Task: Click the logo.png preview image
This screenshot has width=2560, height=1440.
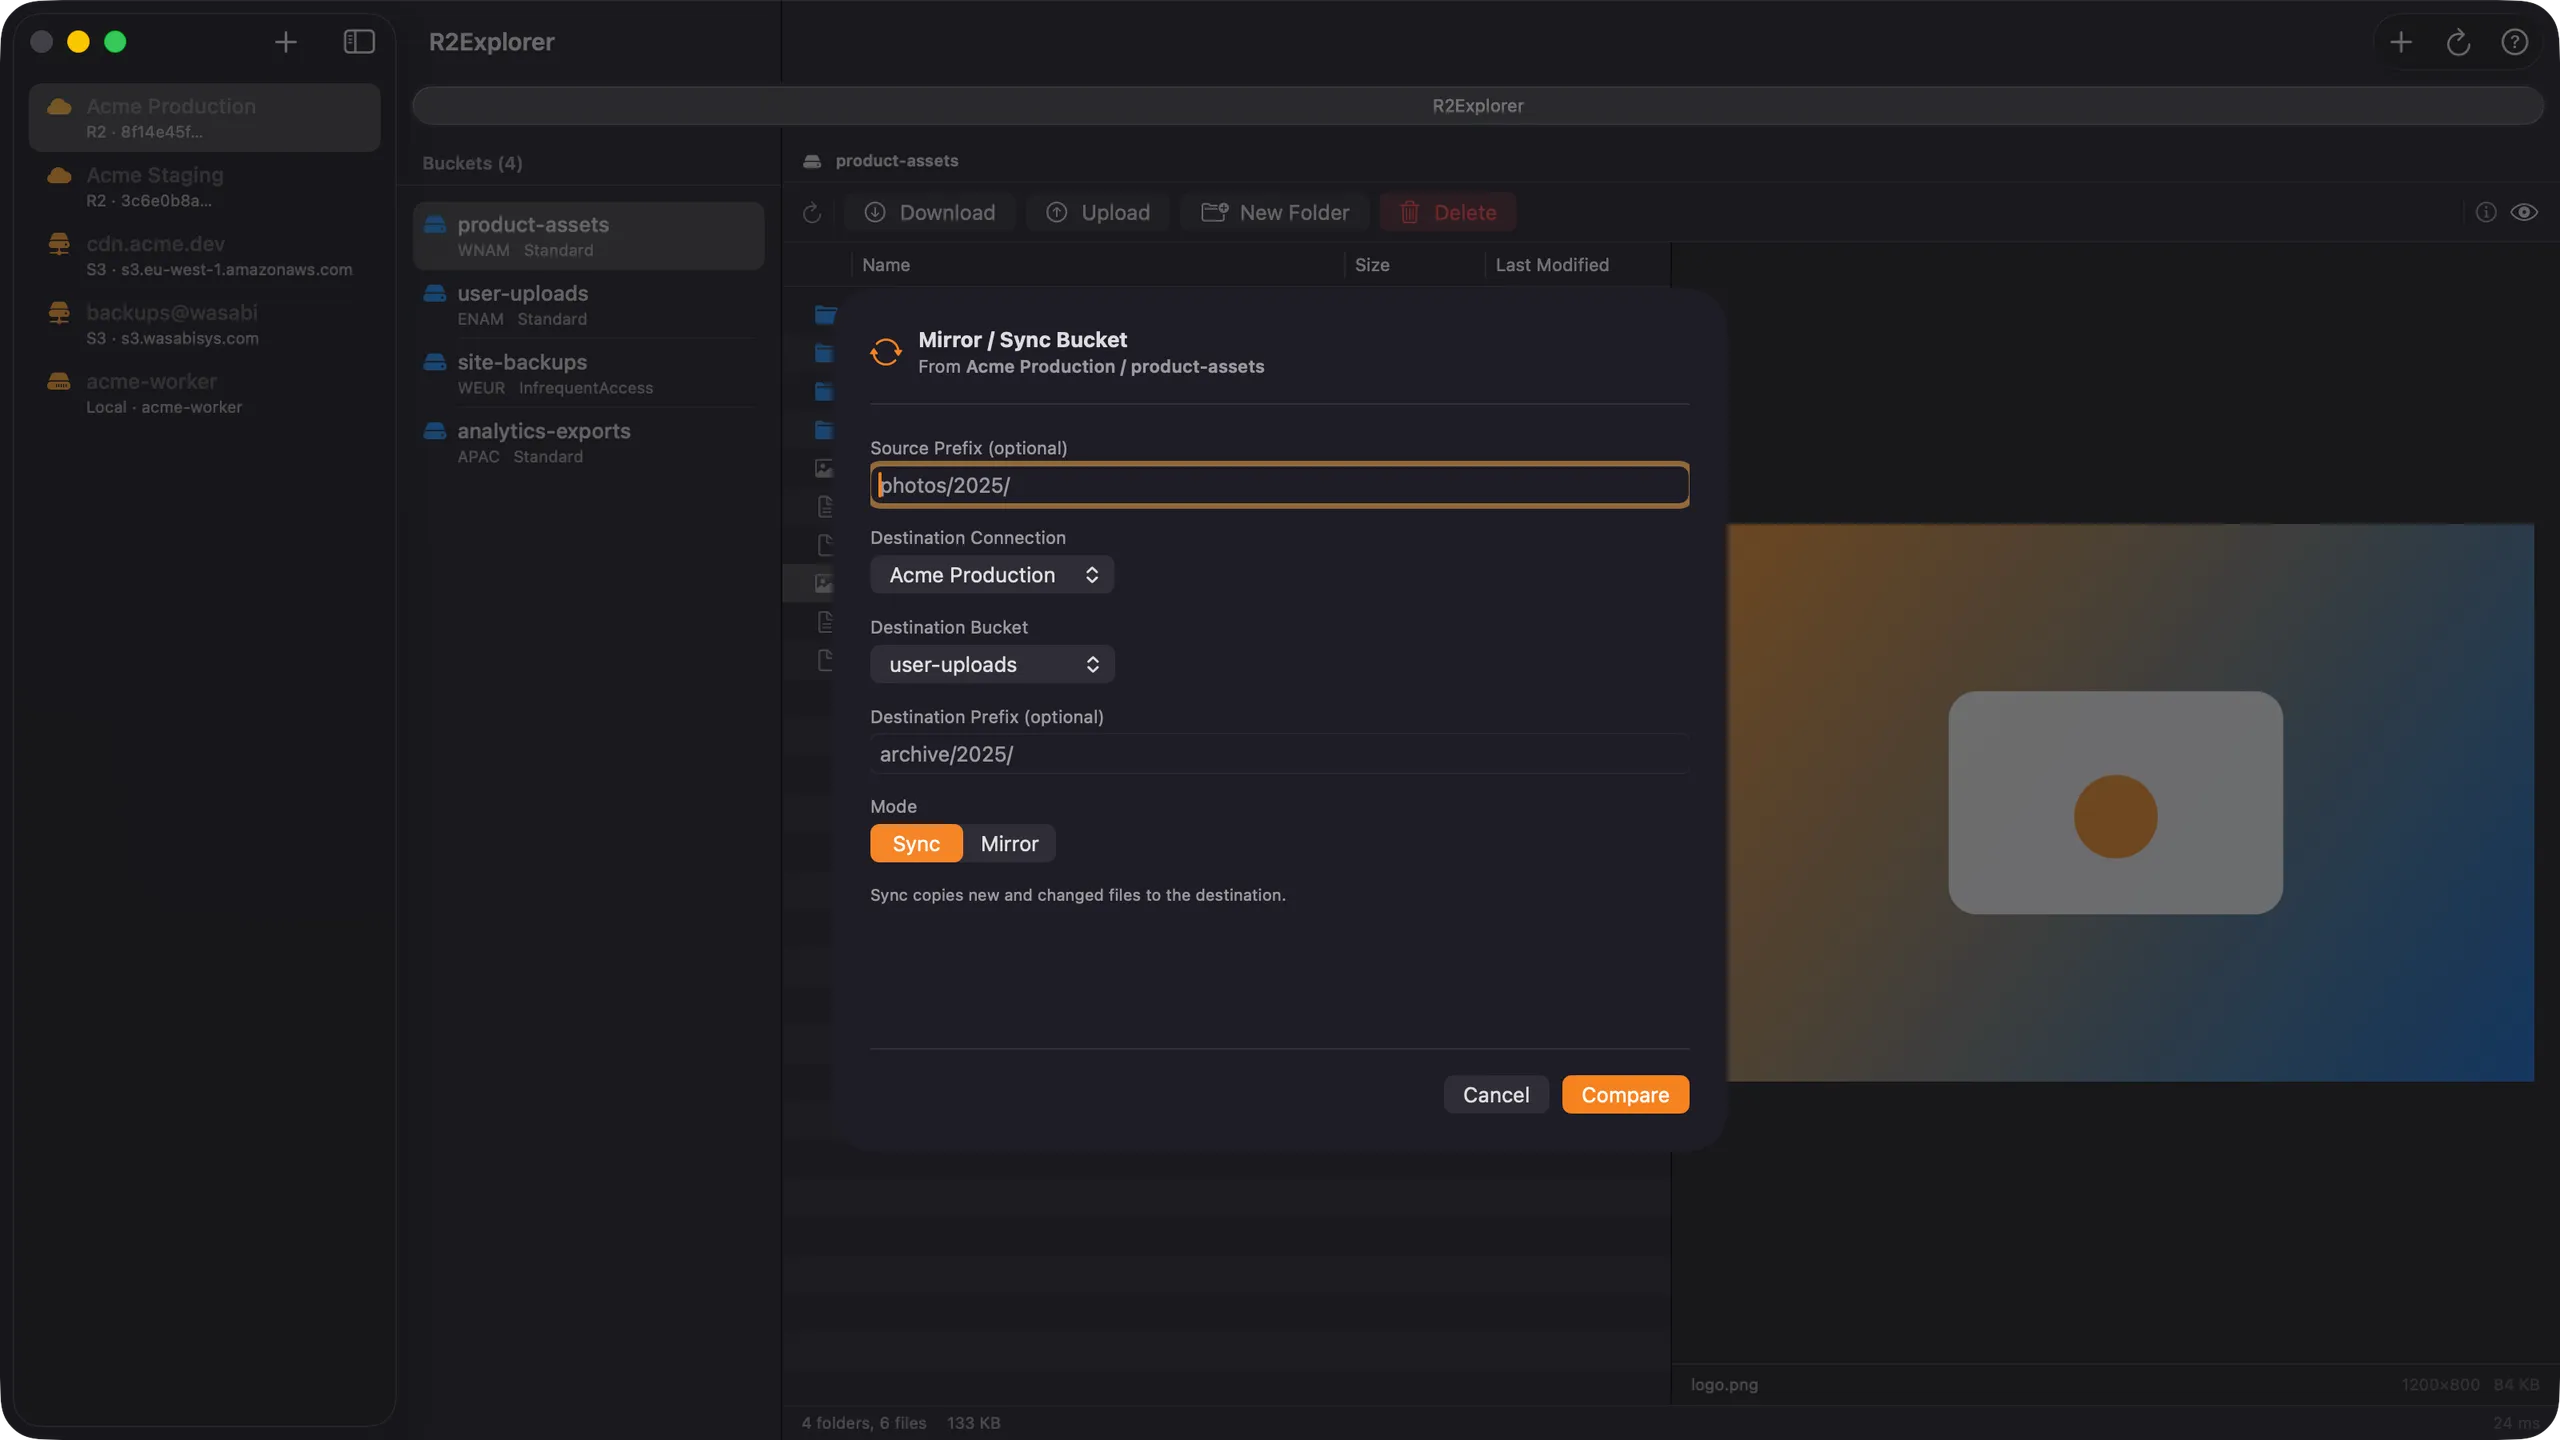Action: (x=2130, y=802)
